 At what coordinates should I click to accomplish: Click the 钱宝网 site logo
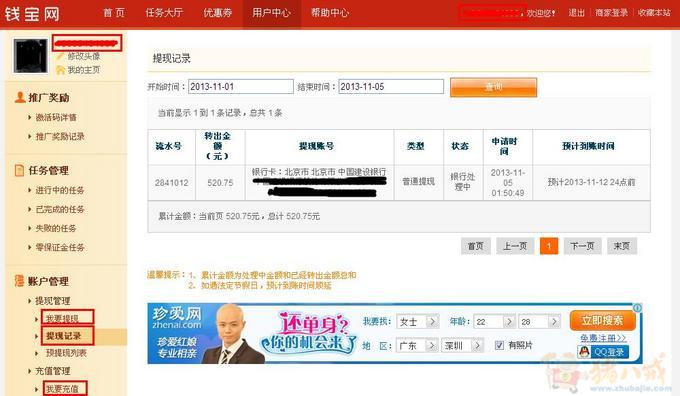click(32, 13)
